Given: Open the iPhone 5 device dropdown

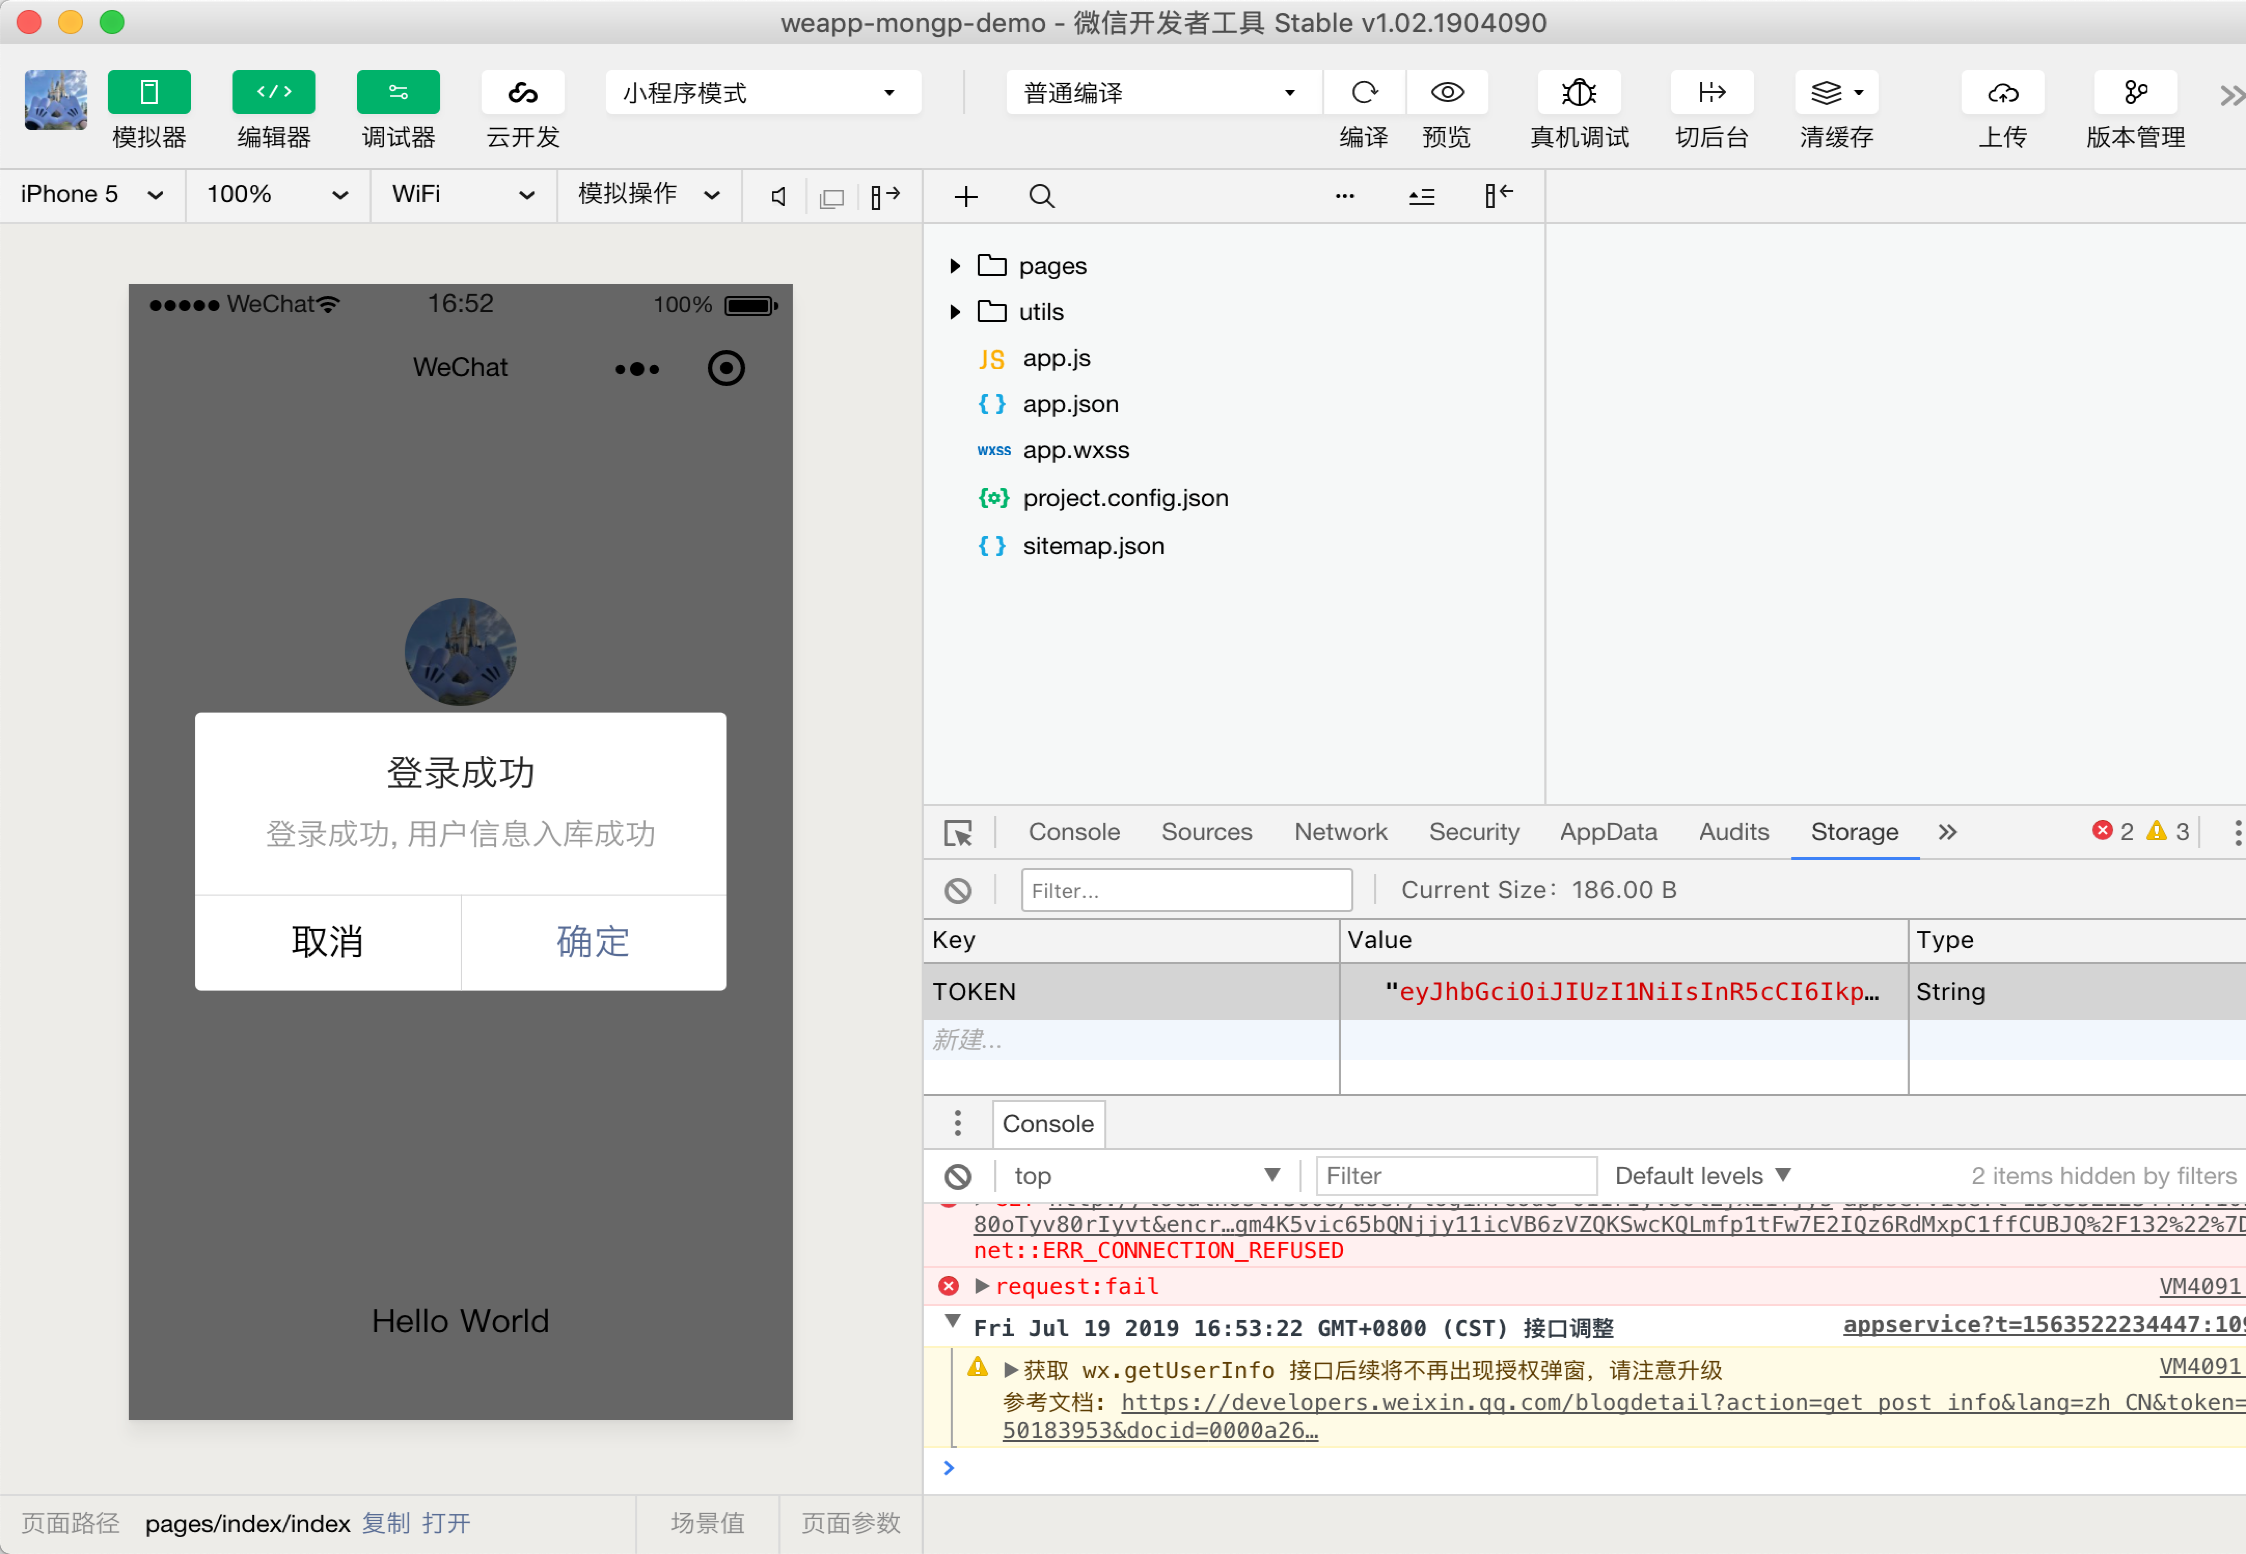Looking at the screenshot, I should click(91, 194).
